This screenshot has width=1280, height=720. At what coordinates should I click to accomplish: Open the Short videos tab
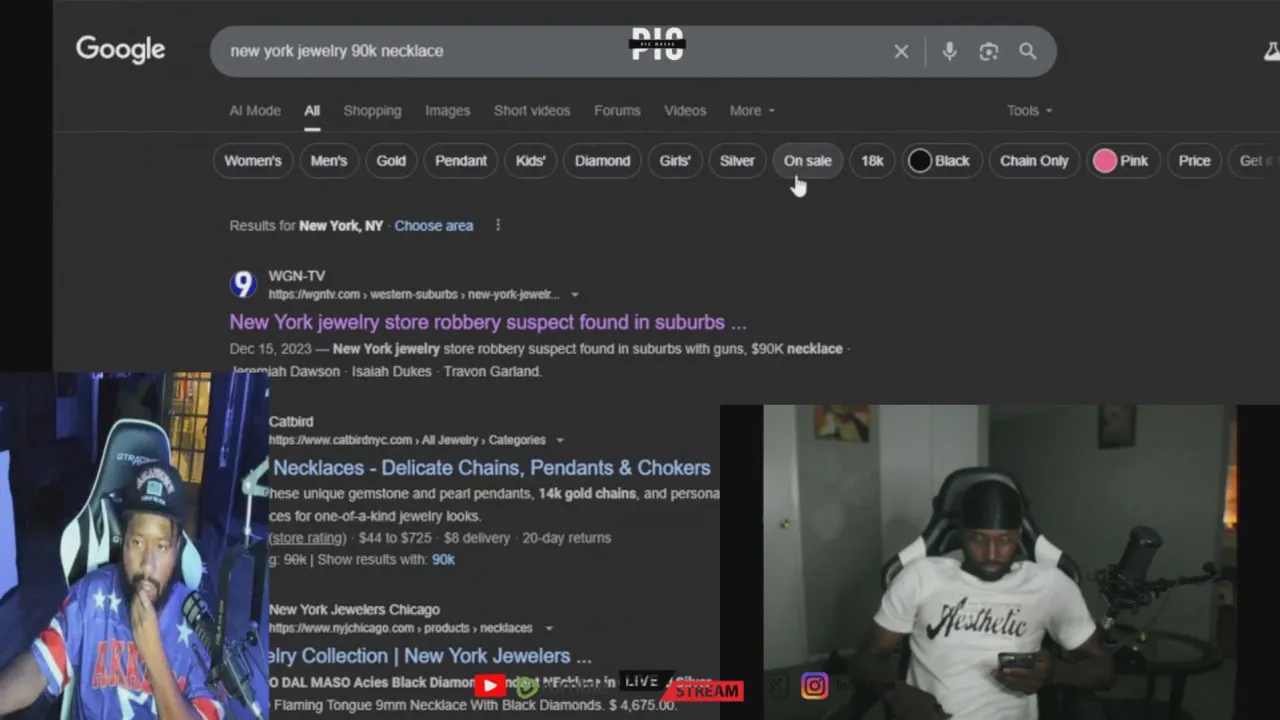click(532, 111)
